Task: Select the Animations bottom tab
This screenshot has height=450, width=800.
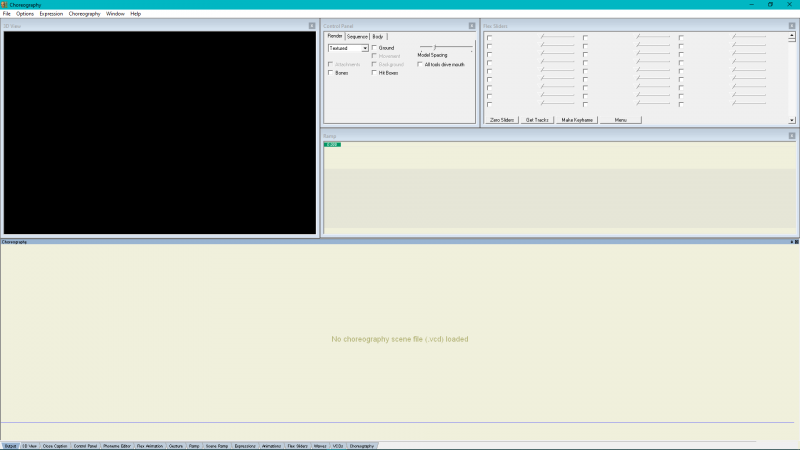Action: coord(271,446)
